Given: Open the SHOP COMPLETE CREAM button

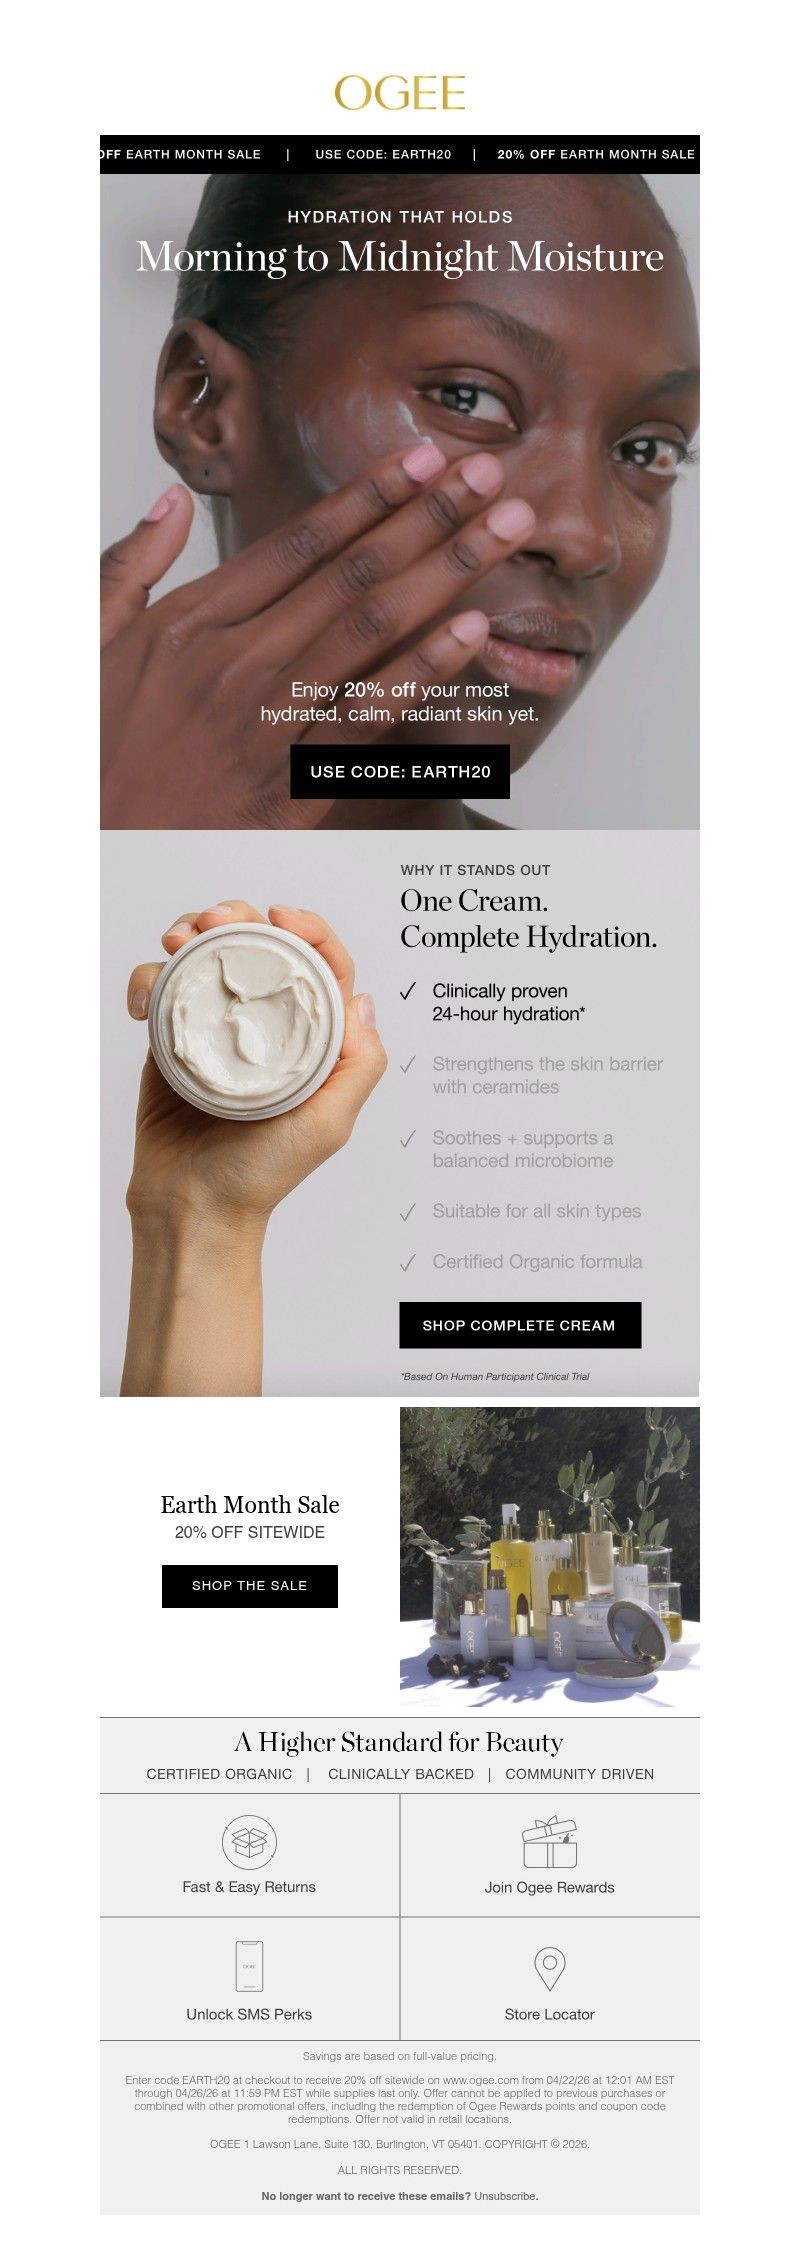Looking at the screenshot, I should click(x=520, y=1325).
